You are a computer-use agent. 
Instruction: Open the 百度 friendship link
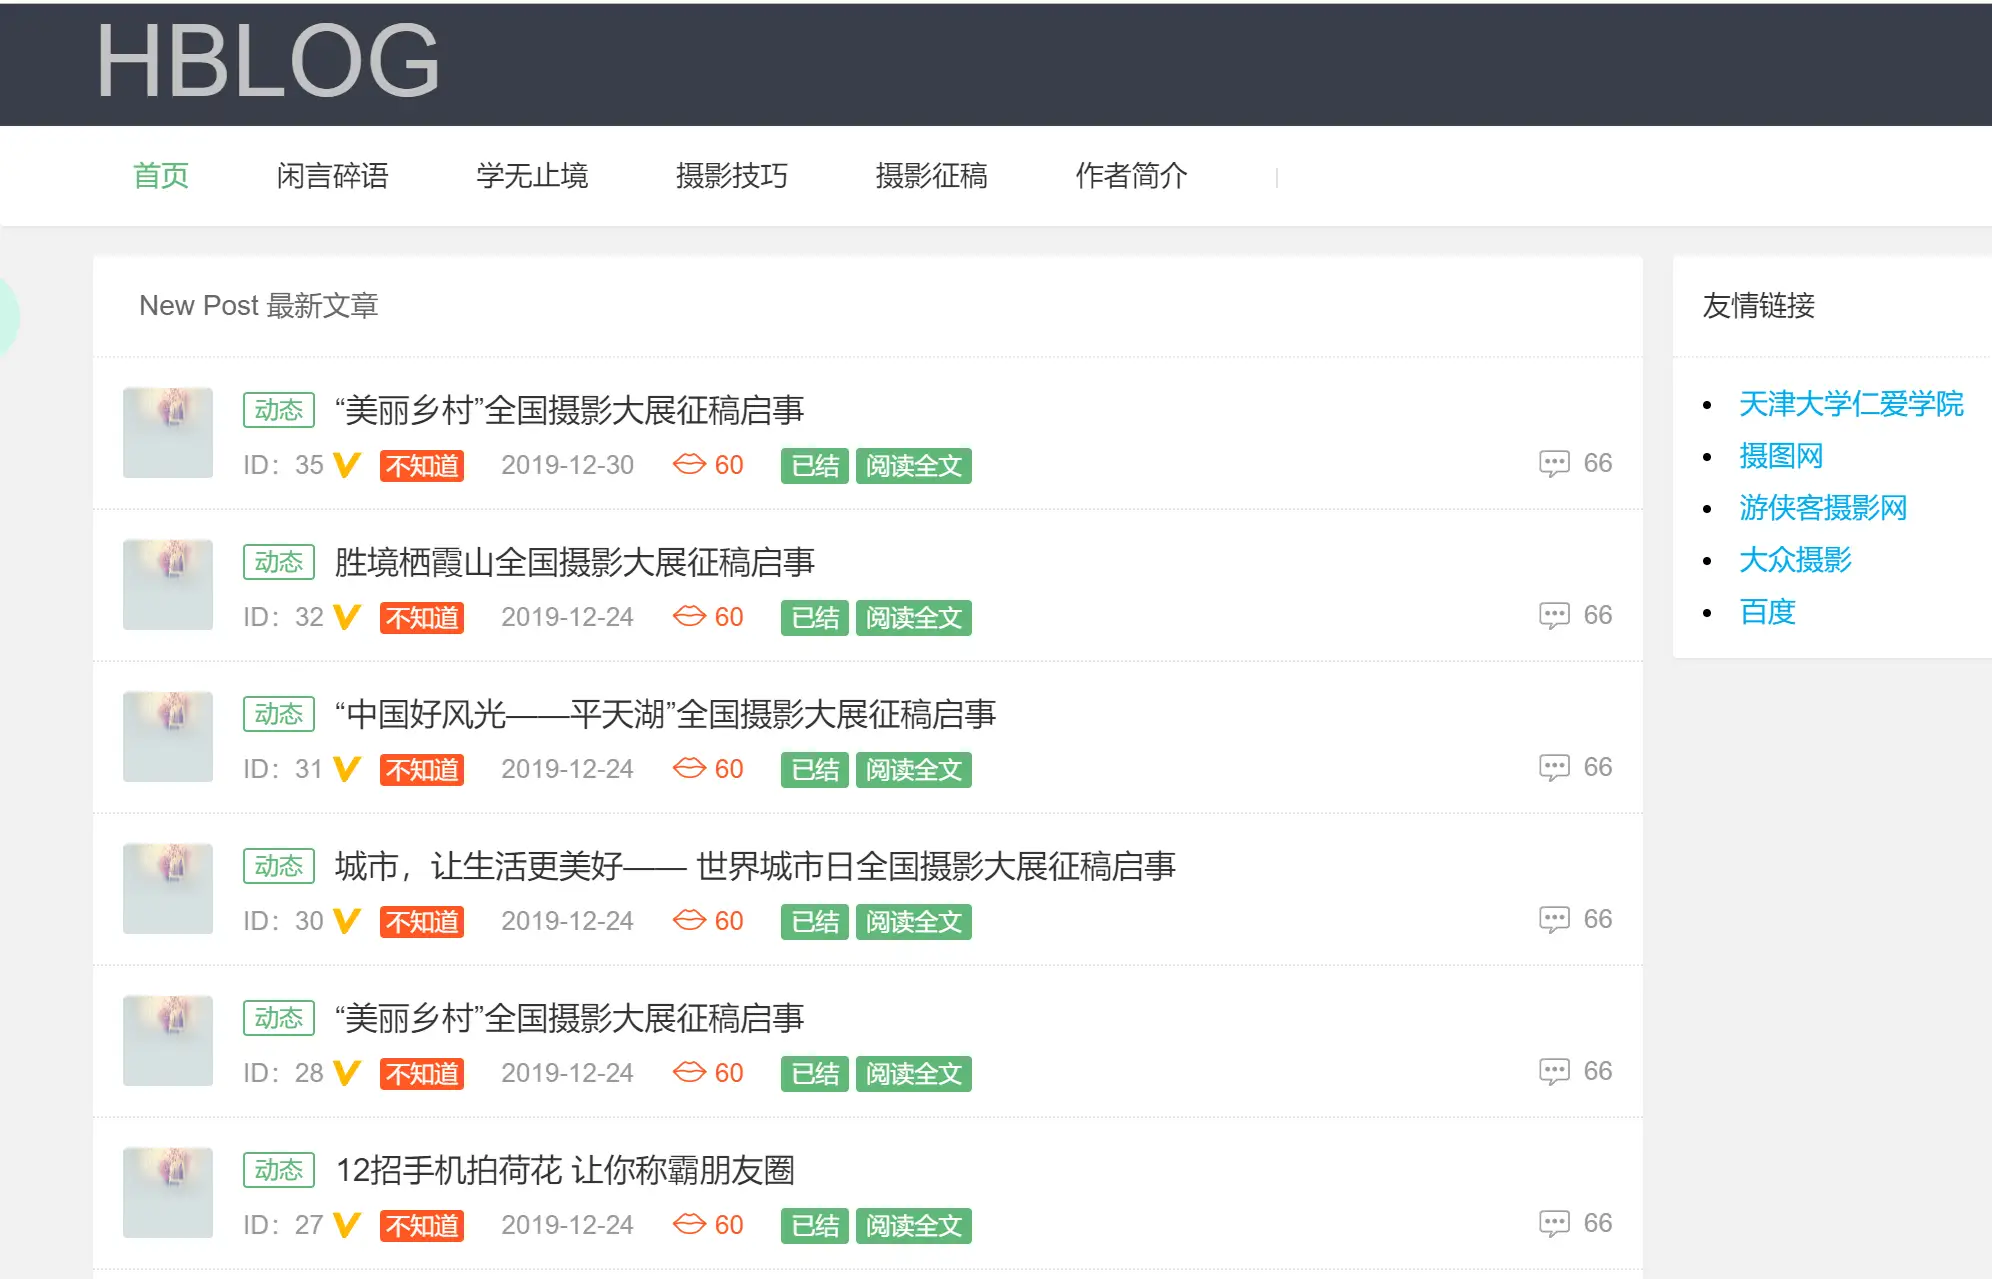point(1766,611)
